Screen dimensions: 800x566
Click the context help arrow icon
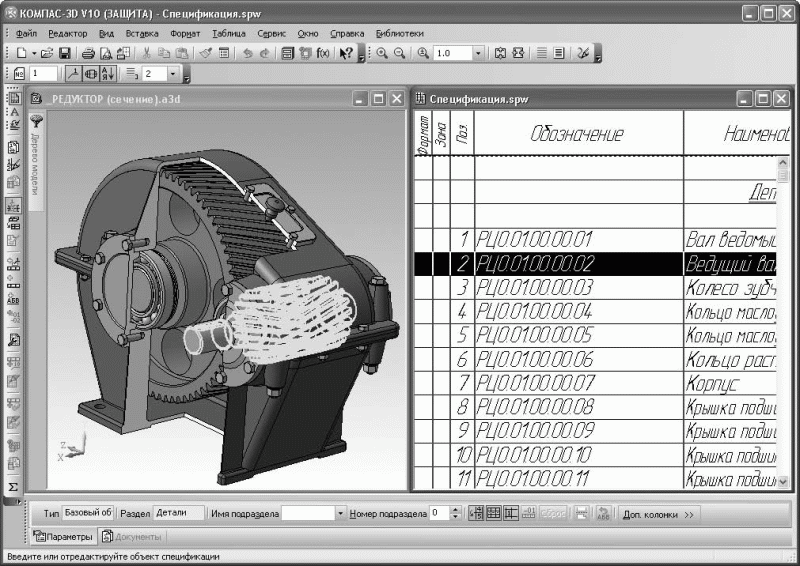(346, 53)
